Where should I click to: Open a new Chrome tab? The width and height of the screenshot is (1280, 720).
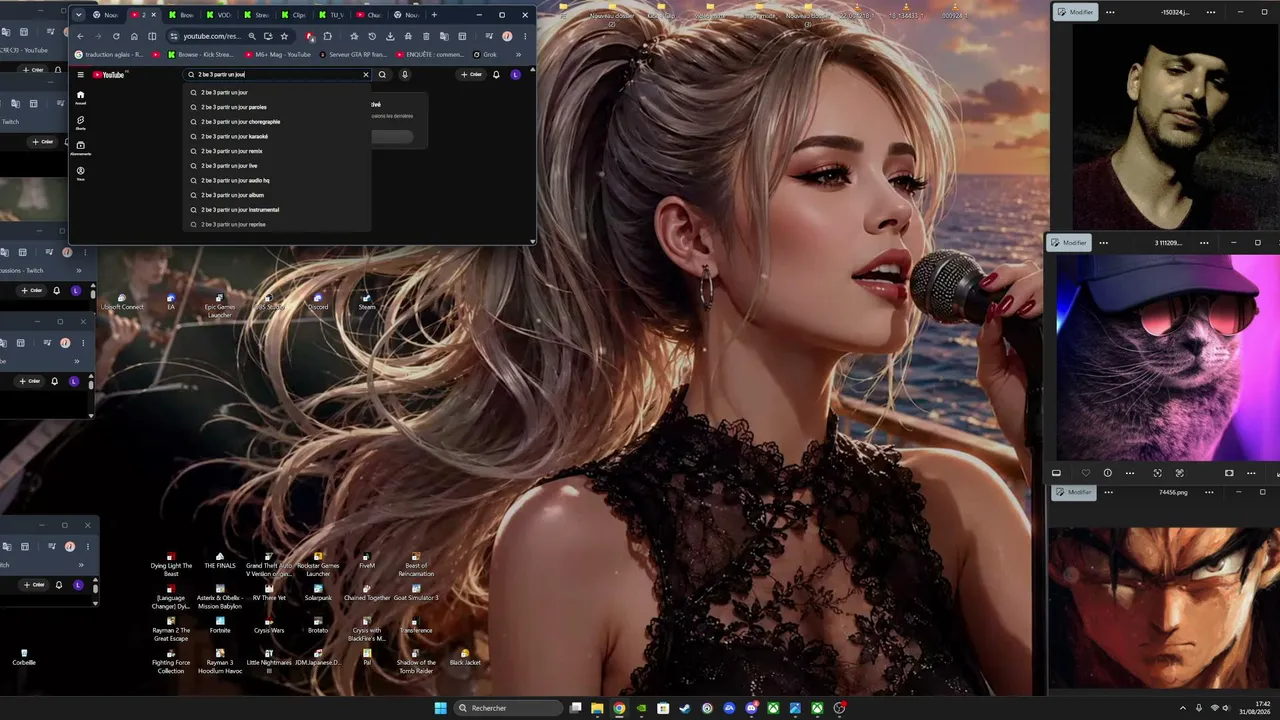pos(434,15)
